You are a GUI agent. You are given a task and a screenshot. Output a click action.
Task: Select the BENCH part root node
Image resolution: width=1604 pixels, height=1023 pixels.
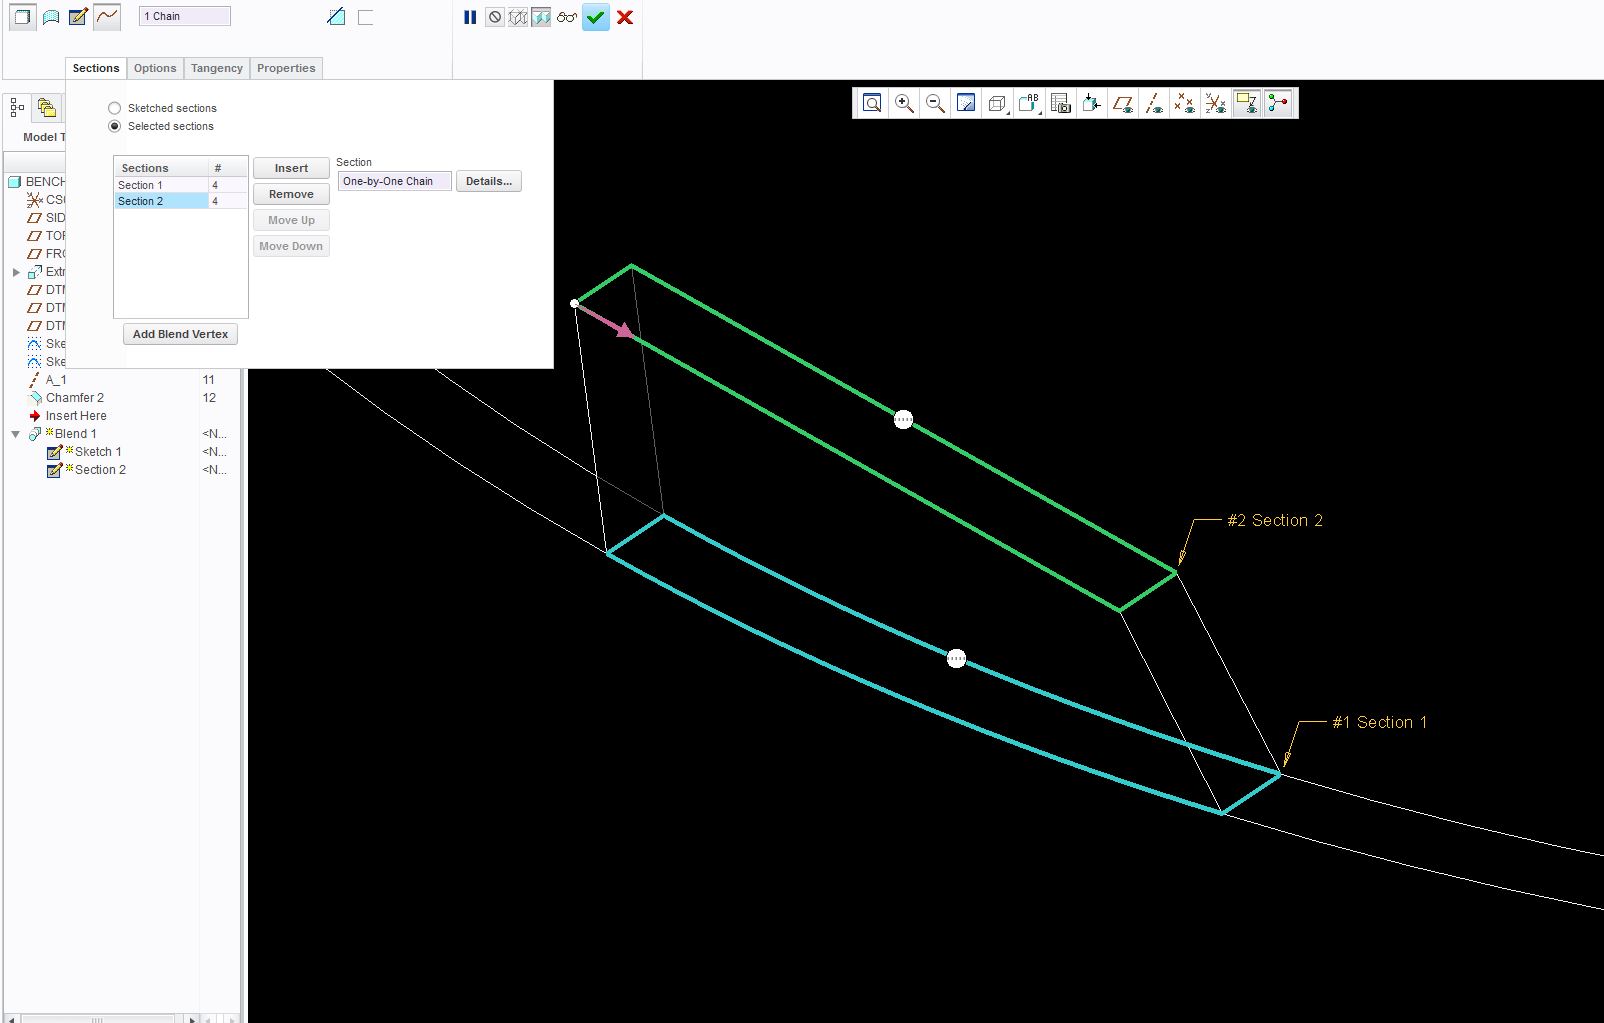click(45, 182)
